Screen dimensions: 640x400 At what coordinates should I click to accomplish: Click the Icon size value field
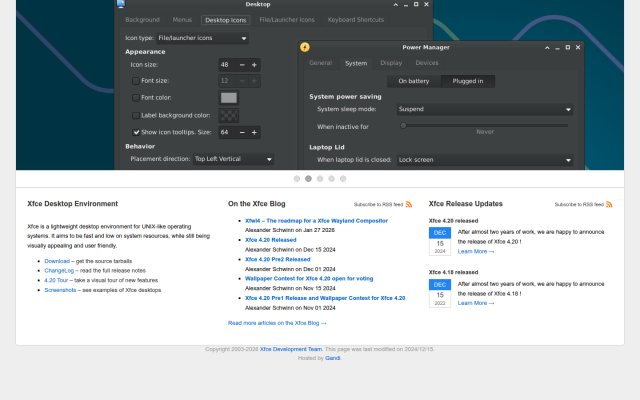pos(227,65)
